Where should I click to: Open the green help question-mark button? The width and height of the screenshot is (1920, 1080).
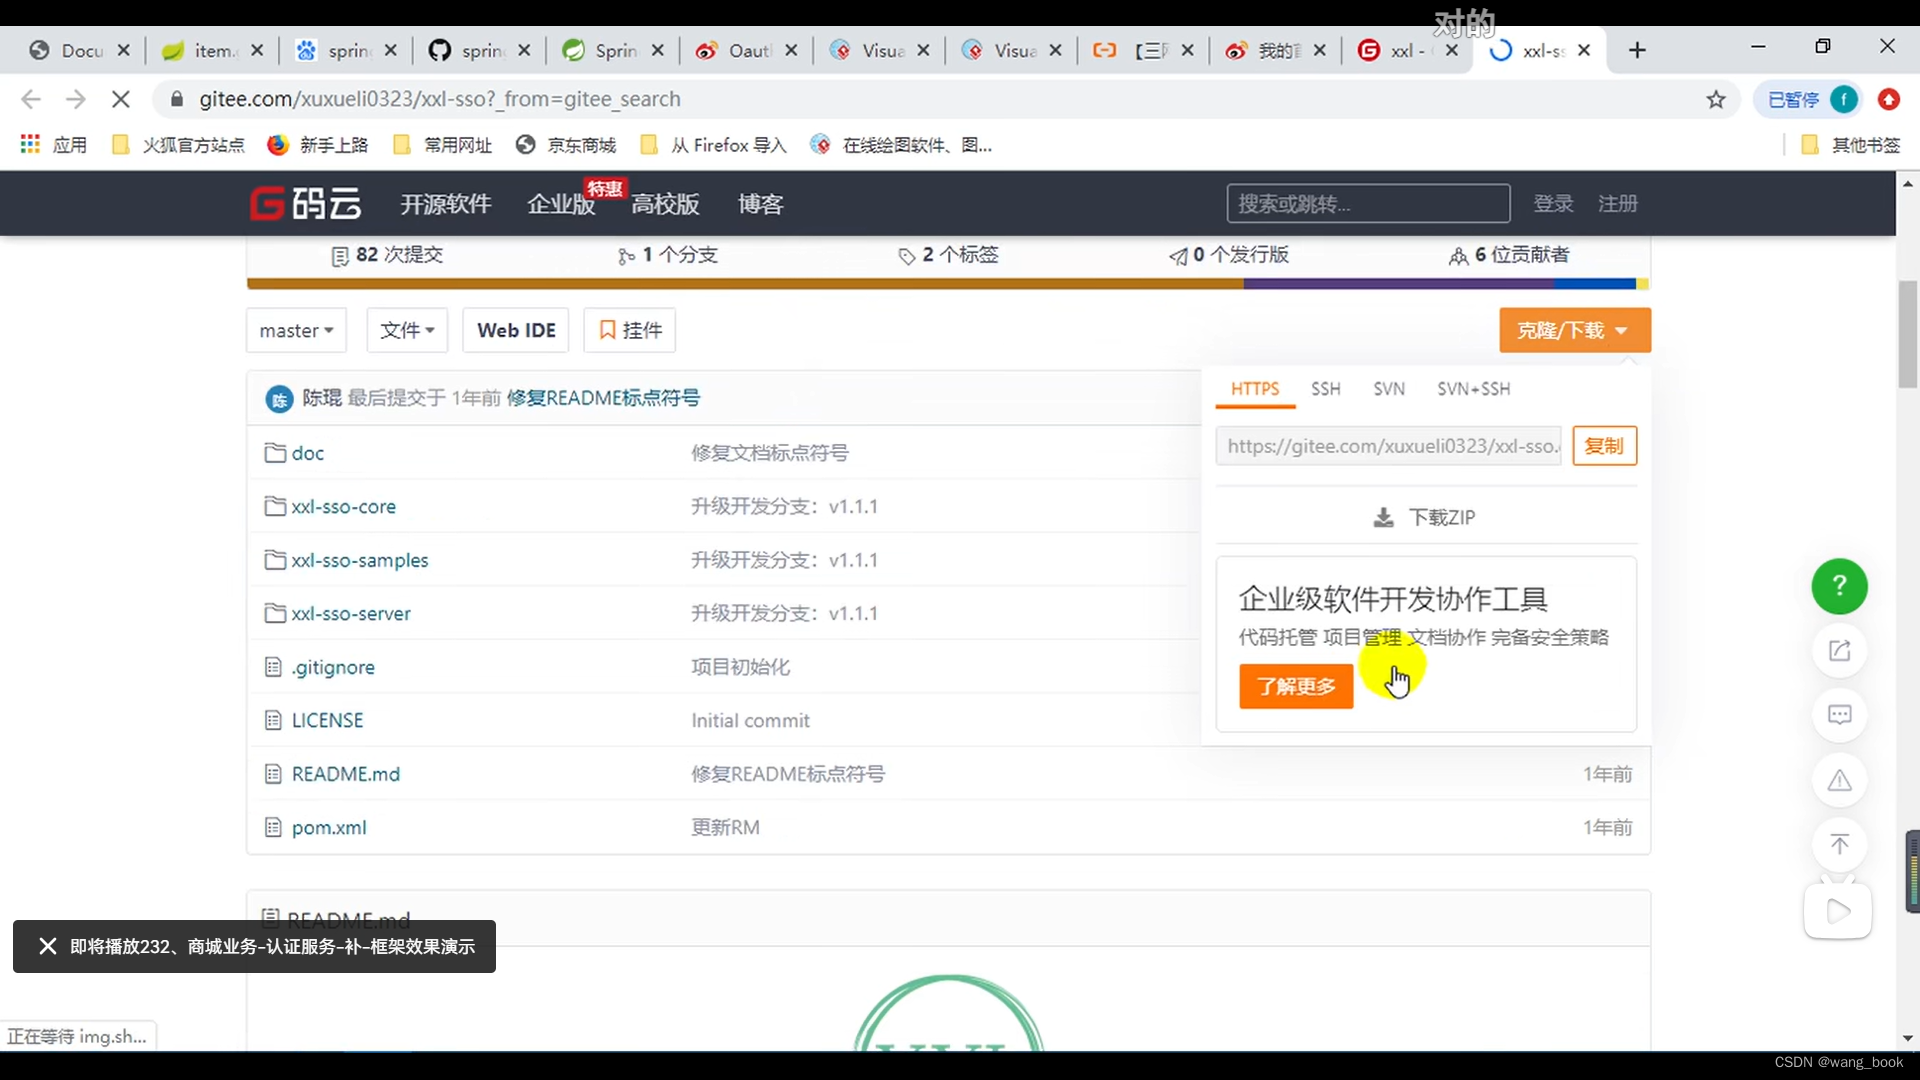pos(1839,586)
